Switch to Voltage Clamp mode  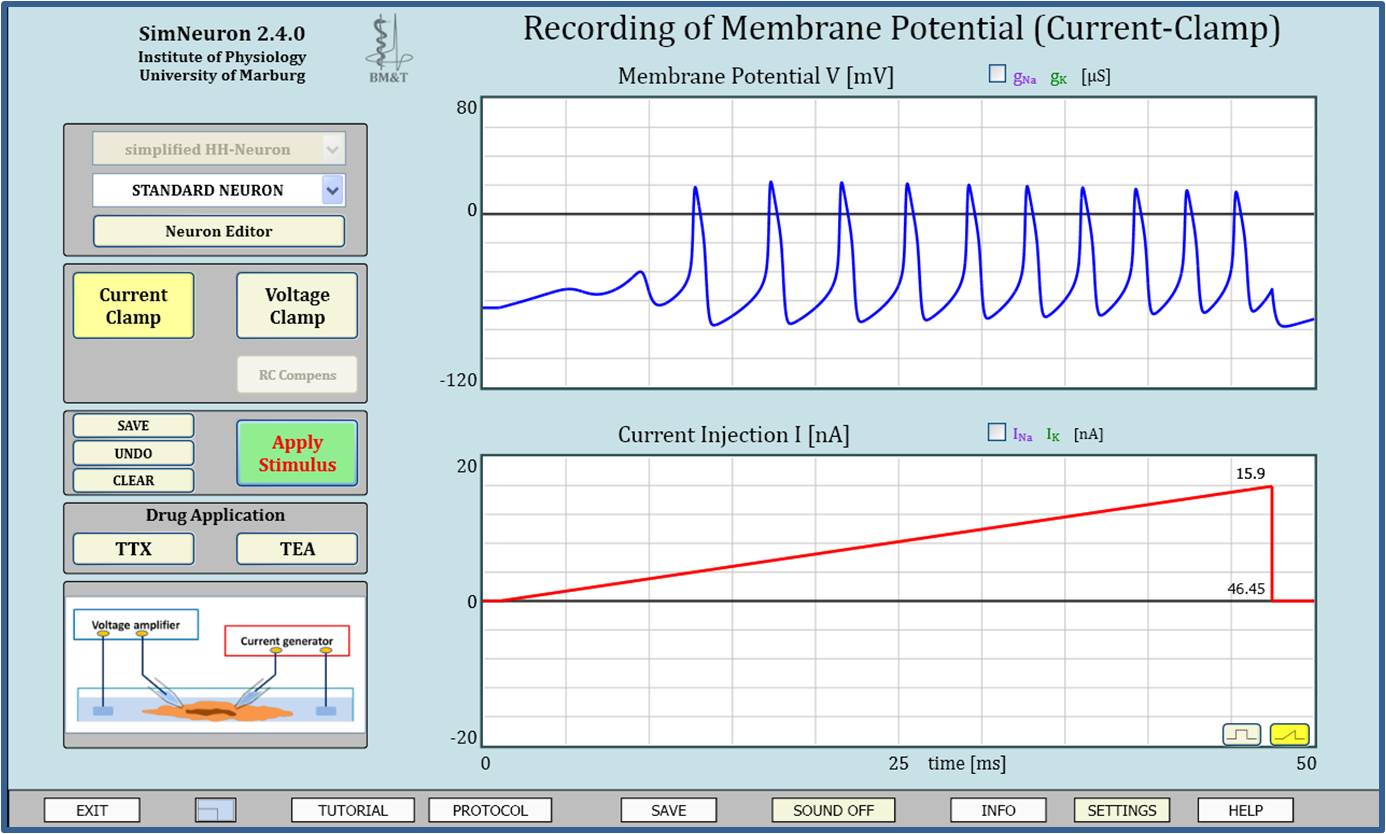coord(297,306)
